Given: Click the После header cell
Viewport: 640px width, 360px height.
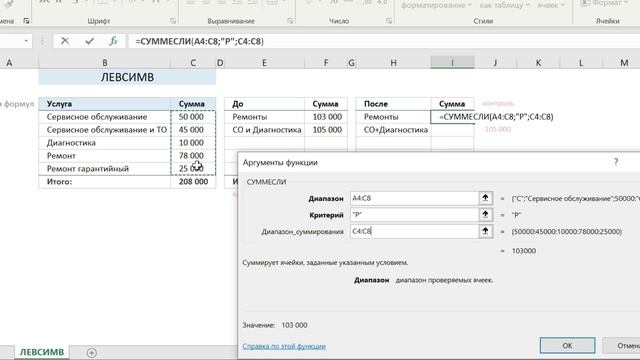Looking at the screenshot, I should [x=393, y=104].
